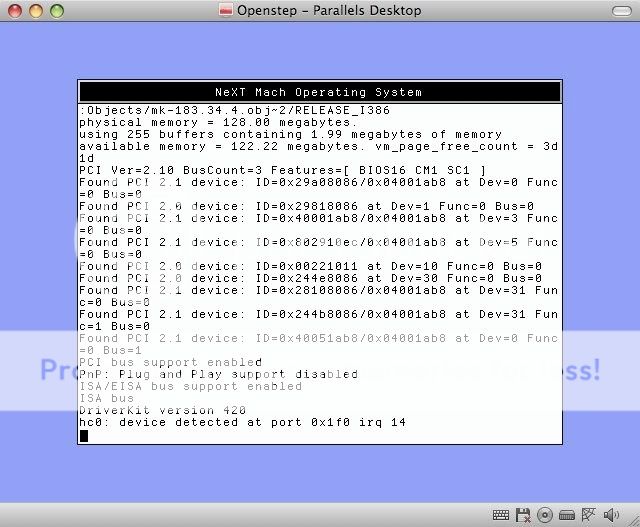Click the 'NeXT Mach Operating System' header

coord(319,92)
